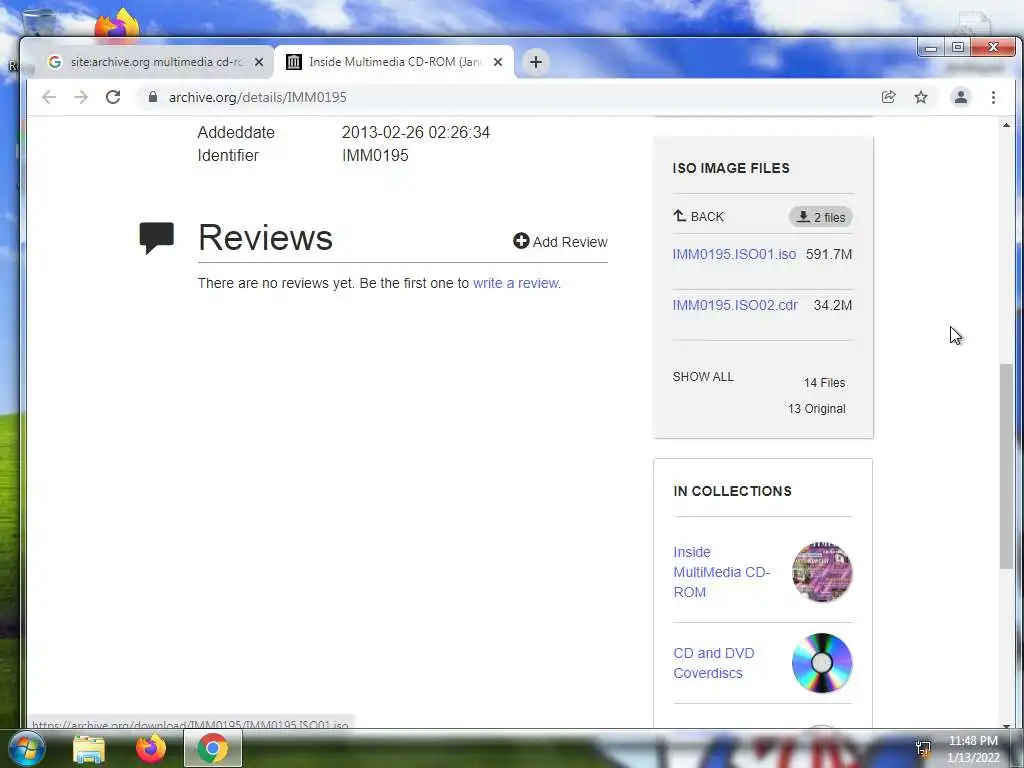Open Inside MultiMedia CD-ROM collection link
Image resolution: width=1024 pixels, height=768 pixels.
point(722,572)
